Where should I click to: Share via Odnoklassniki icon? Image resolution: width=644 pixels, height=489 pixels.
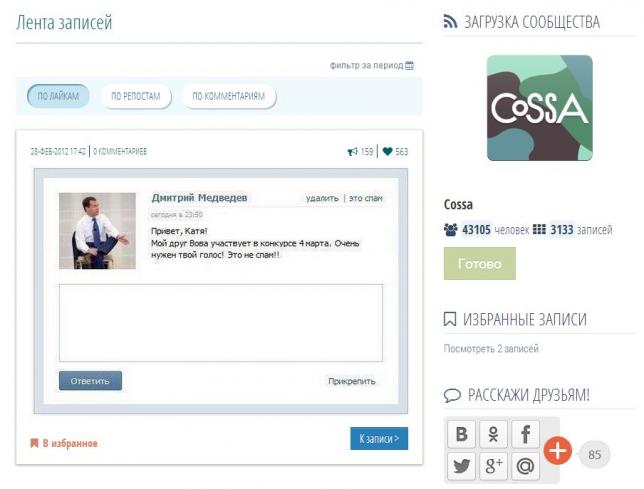(493, 434)
